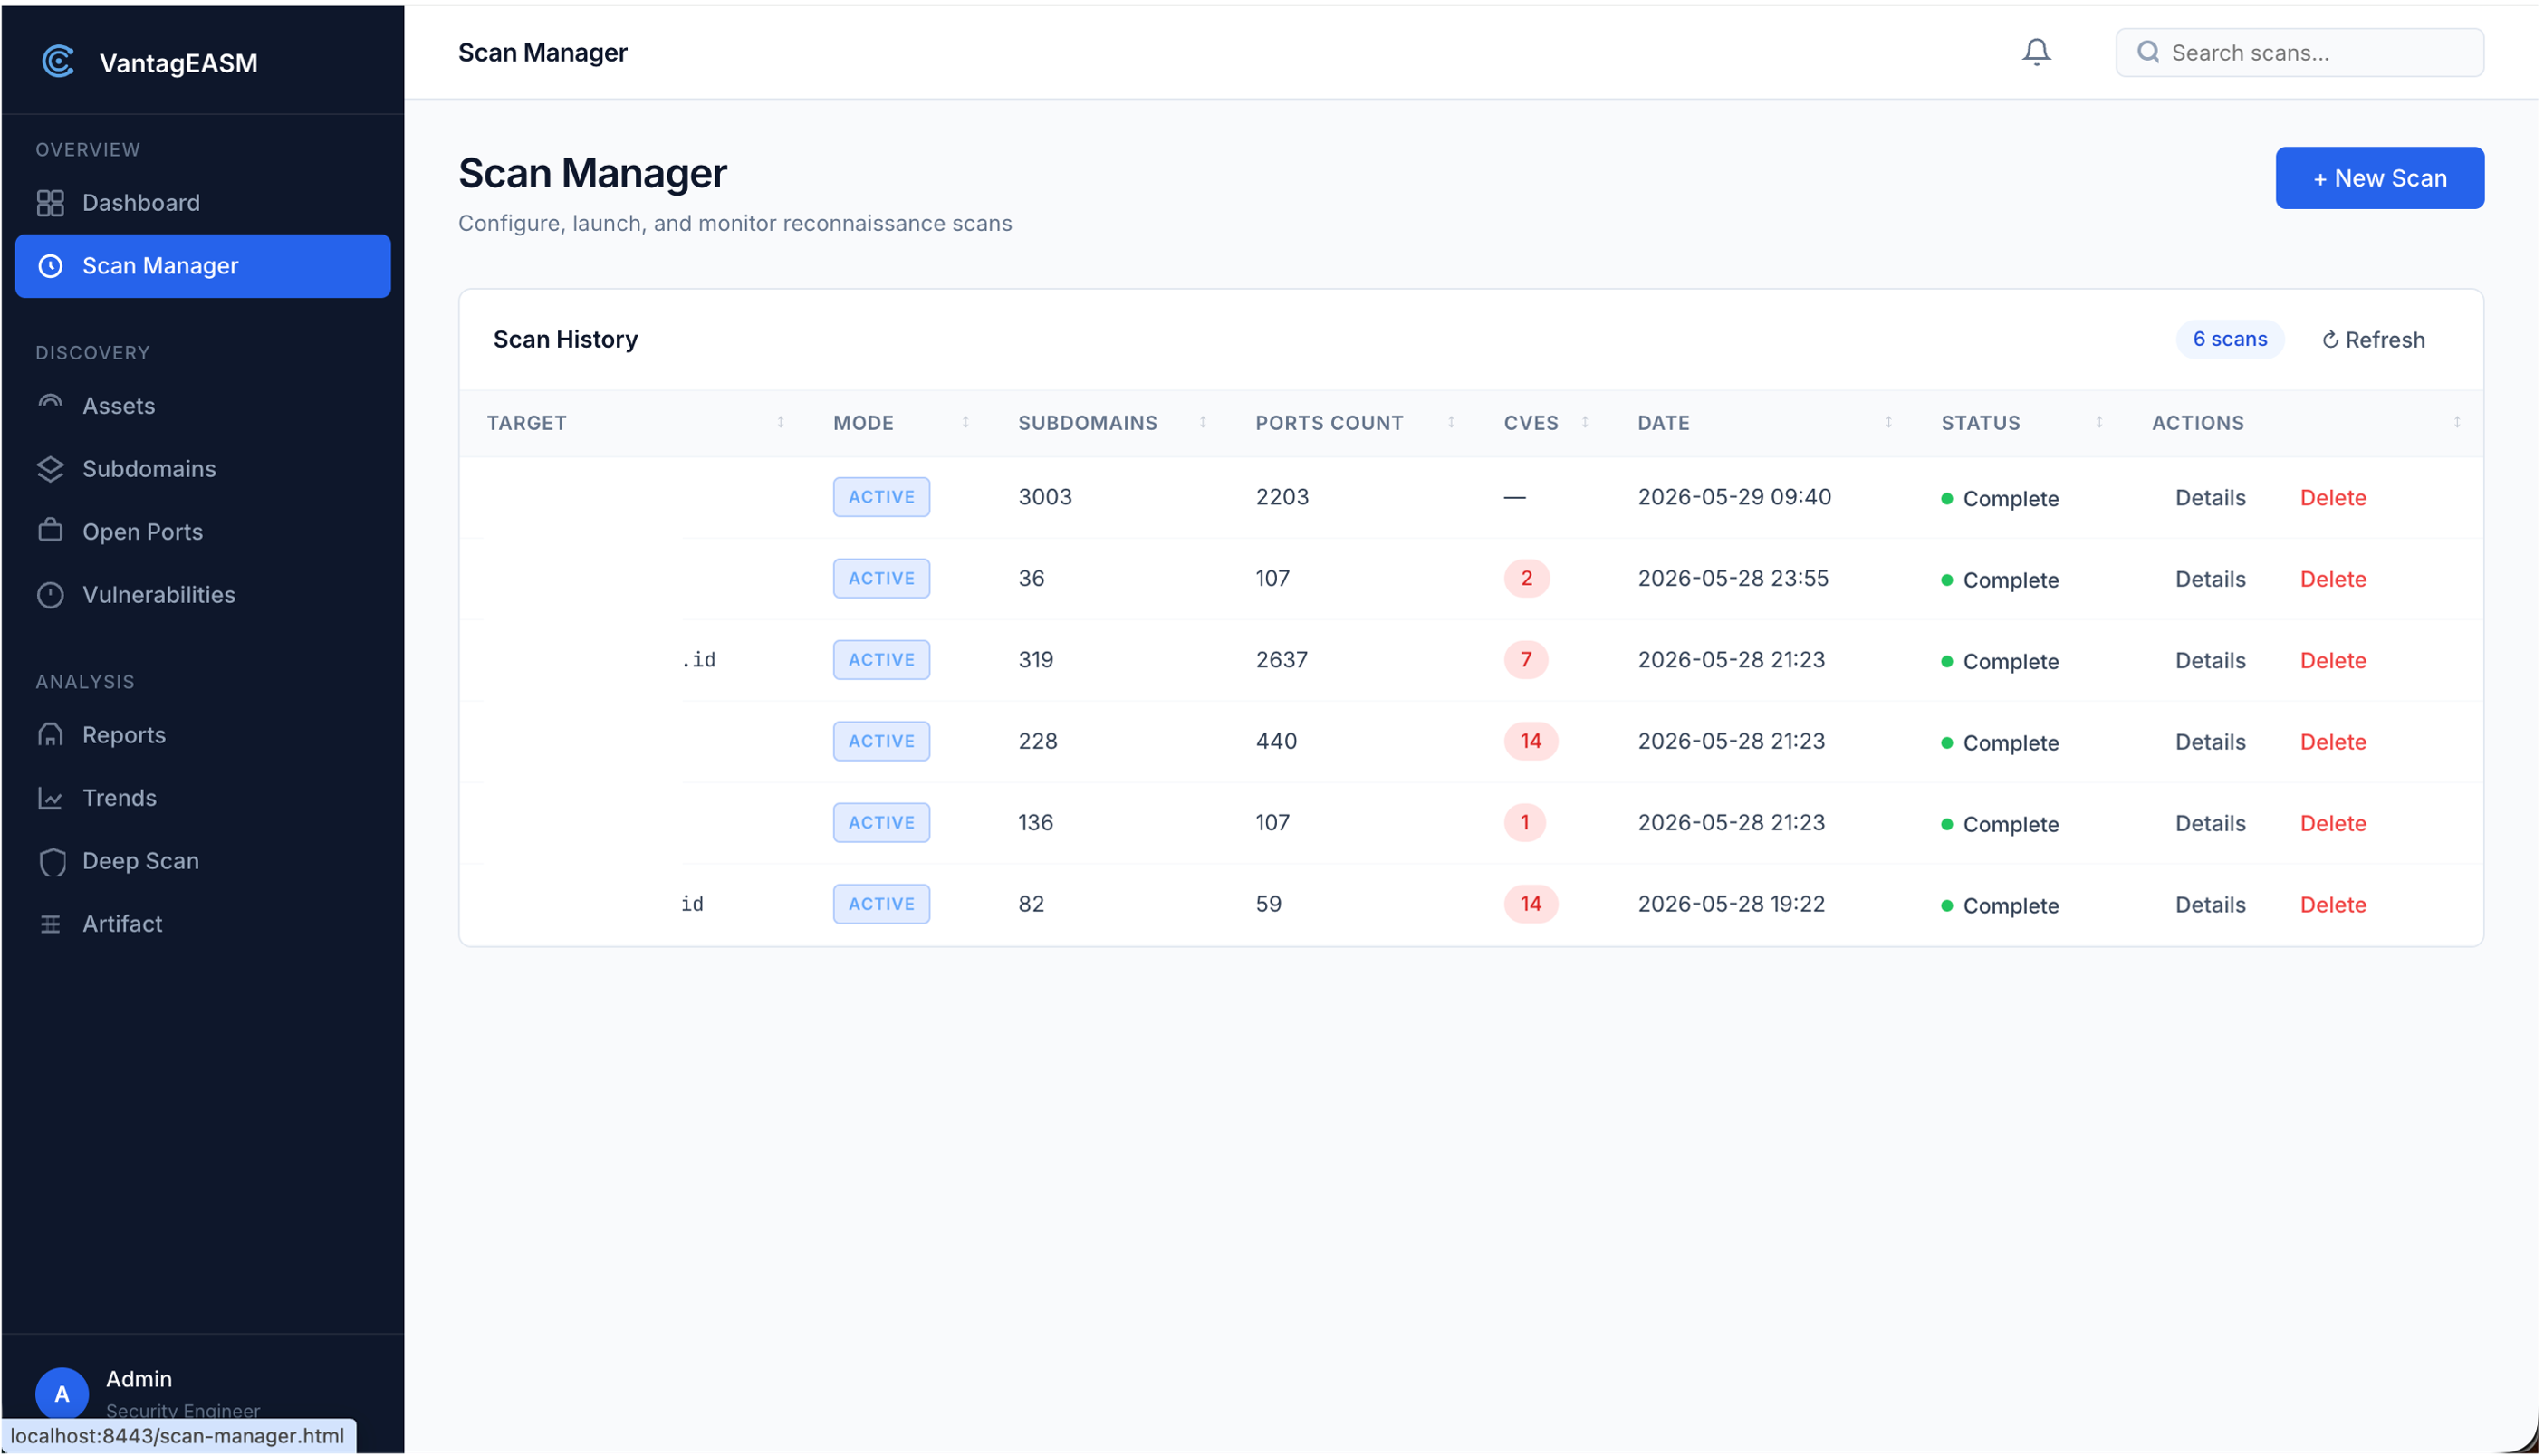The width and height of the screenshot is (2544, 1456).
Task: Delete the scan with 136 subdomains
Action: [x=2334, y=823]
